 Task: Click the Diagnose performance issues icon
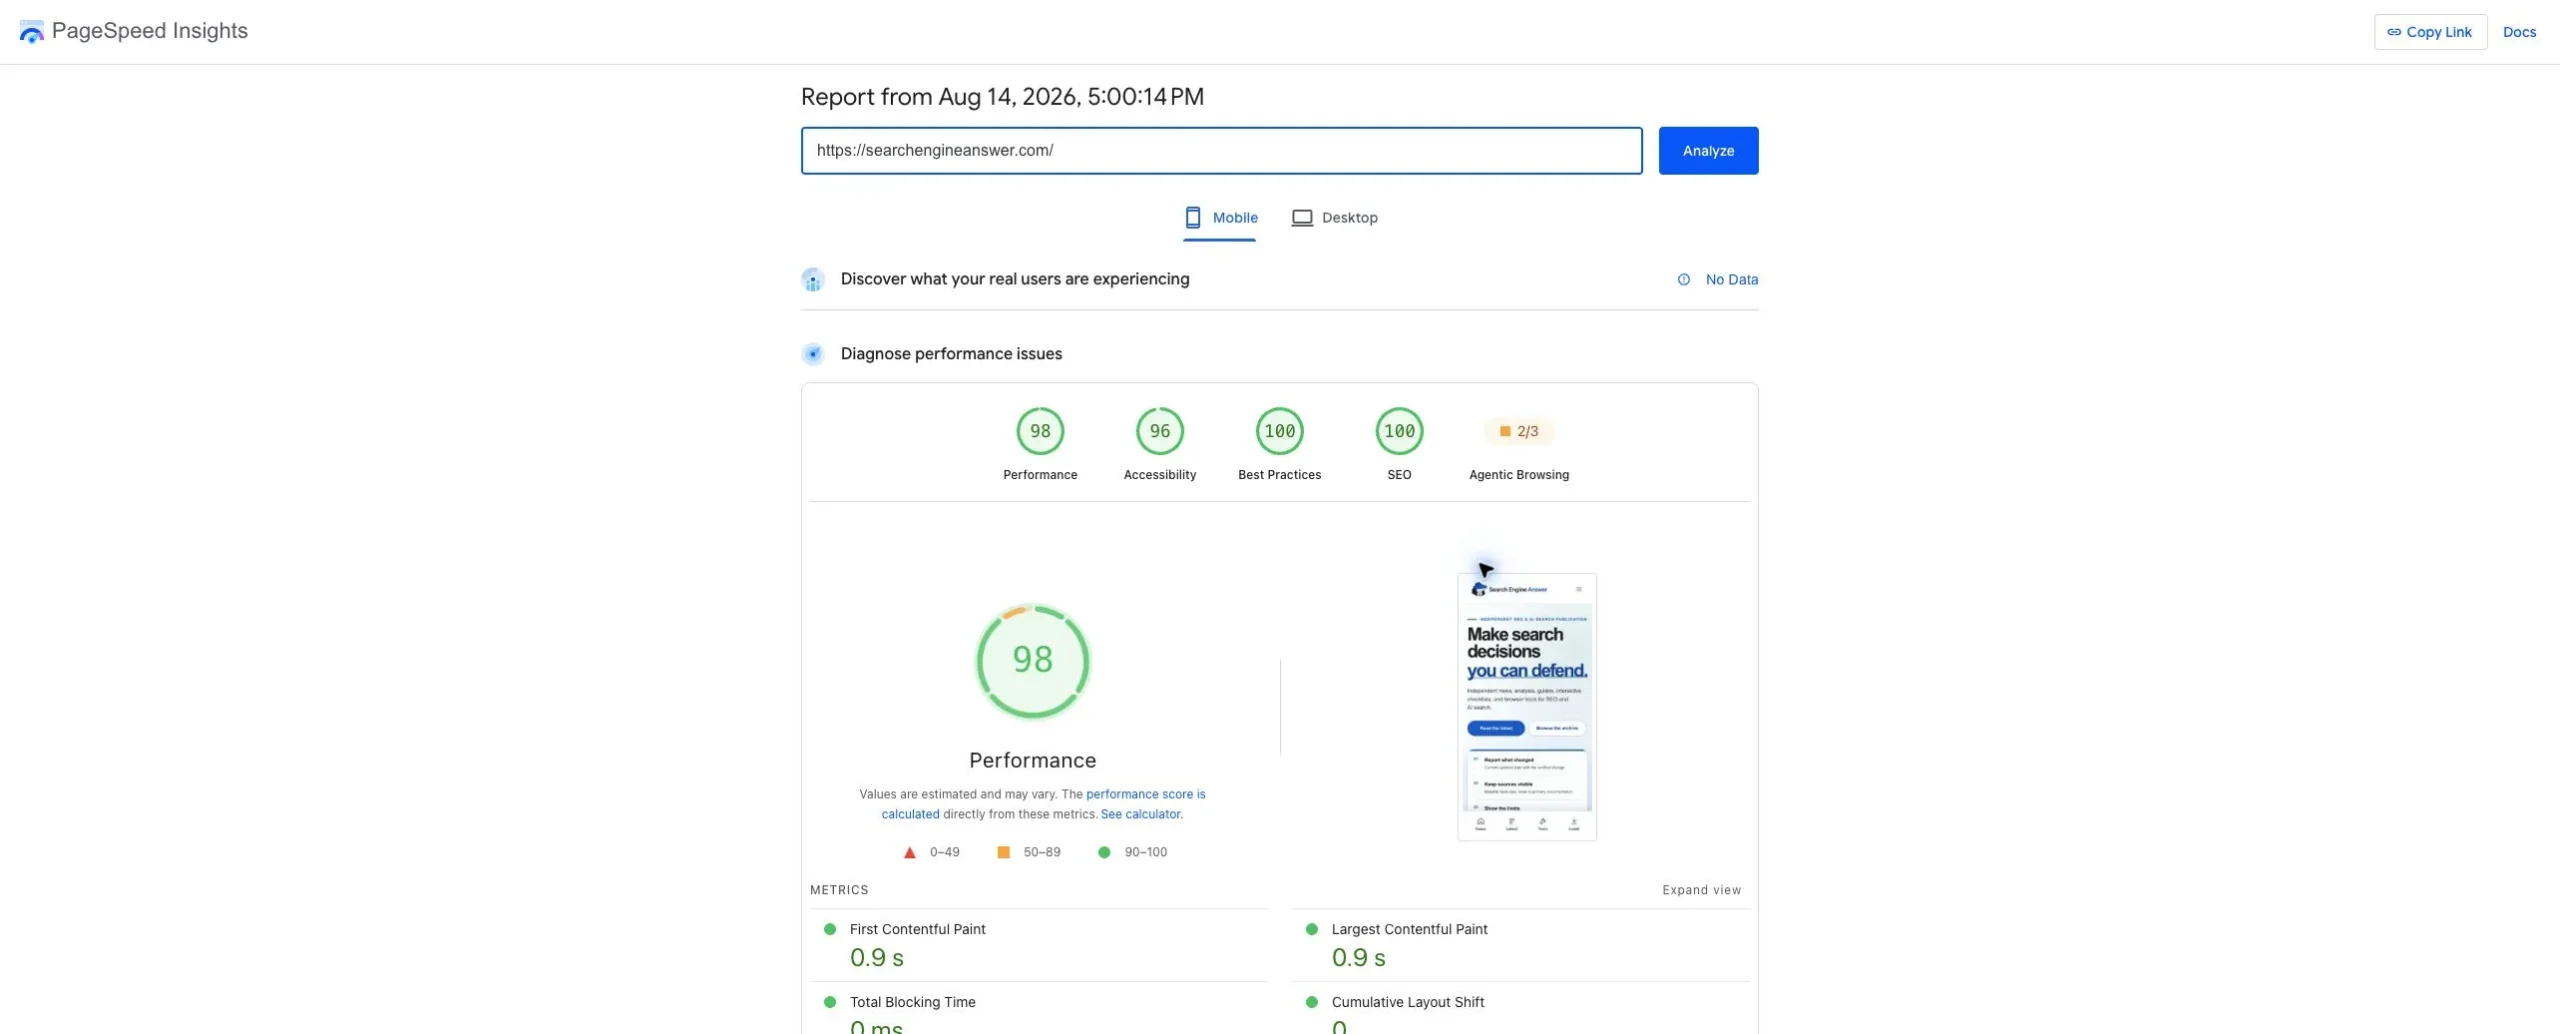click(813, 354)
